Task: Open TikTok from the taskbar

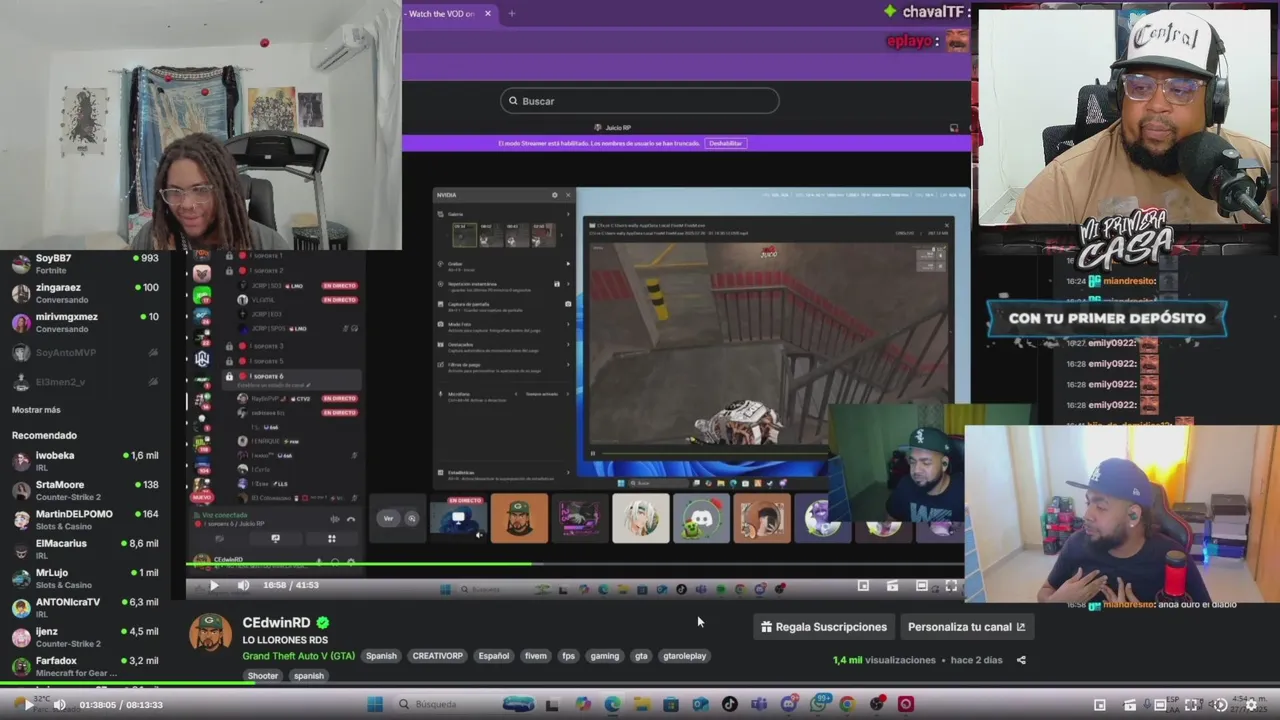Action: point(730,705)
